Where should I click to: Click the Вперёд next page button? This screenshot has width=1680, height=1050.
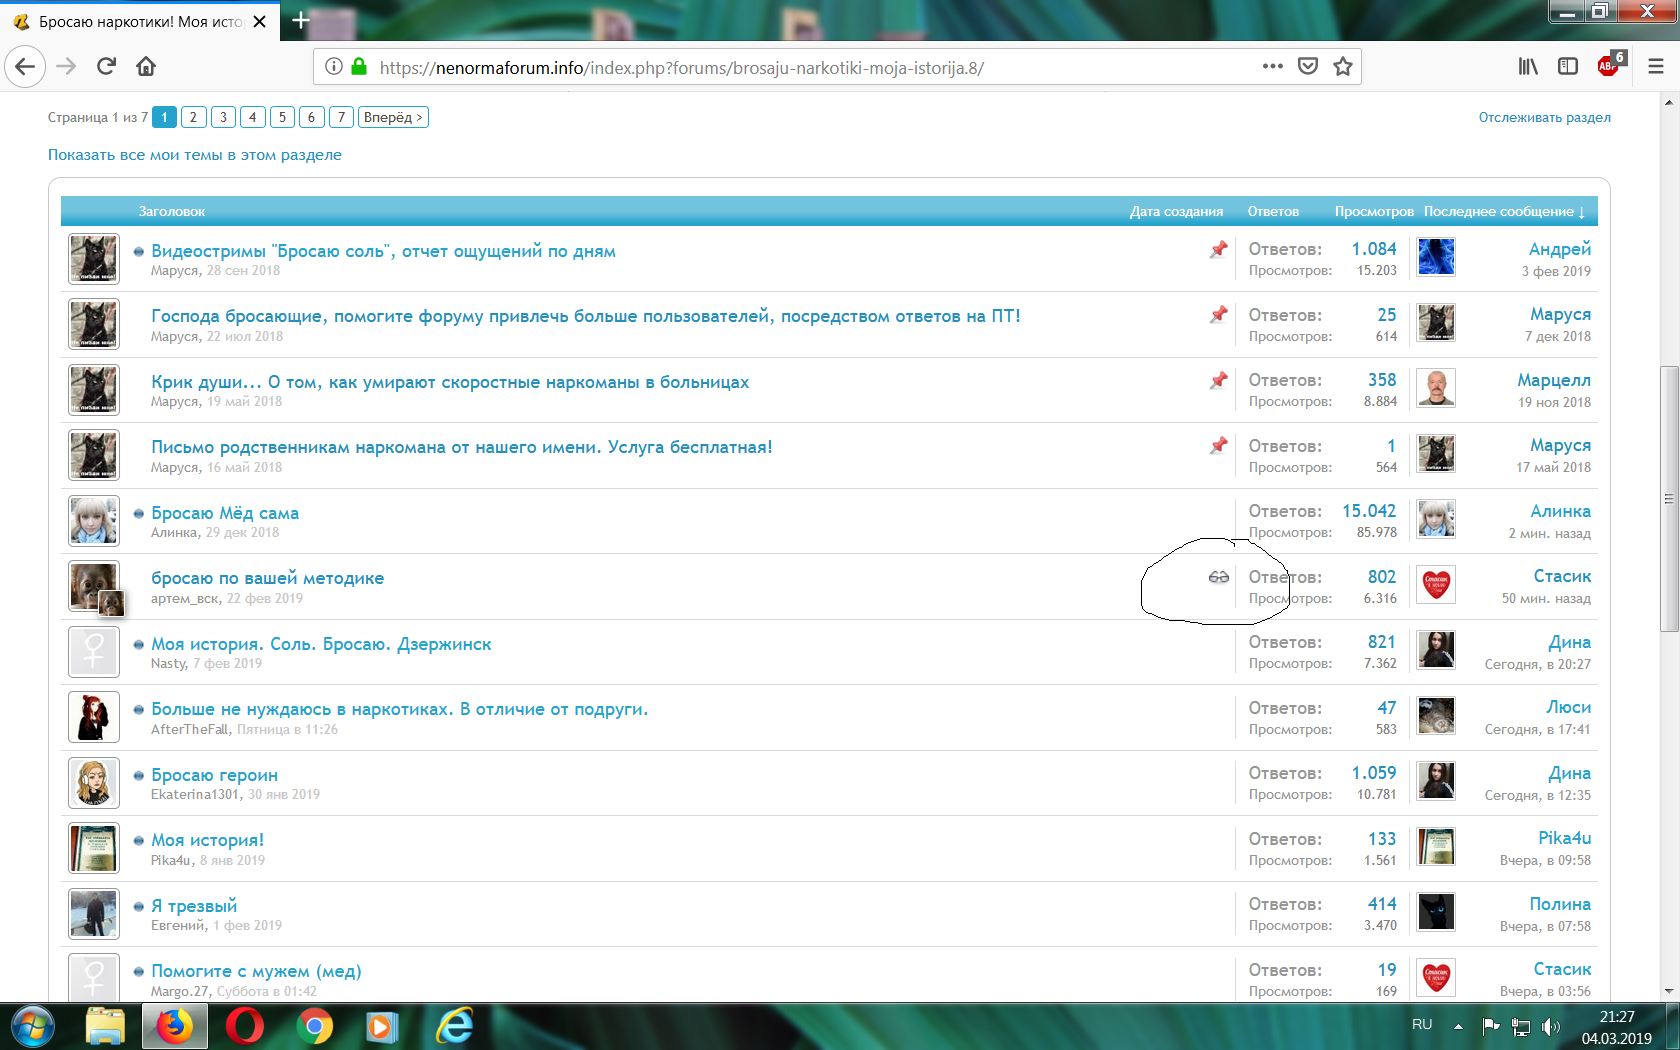[392, 117]
